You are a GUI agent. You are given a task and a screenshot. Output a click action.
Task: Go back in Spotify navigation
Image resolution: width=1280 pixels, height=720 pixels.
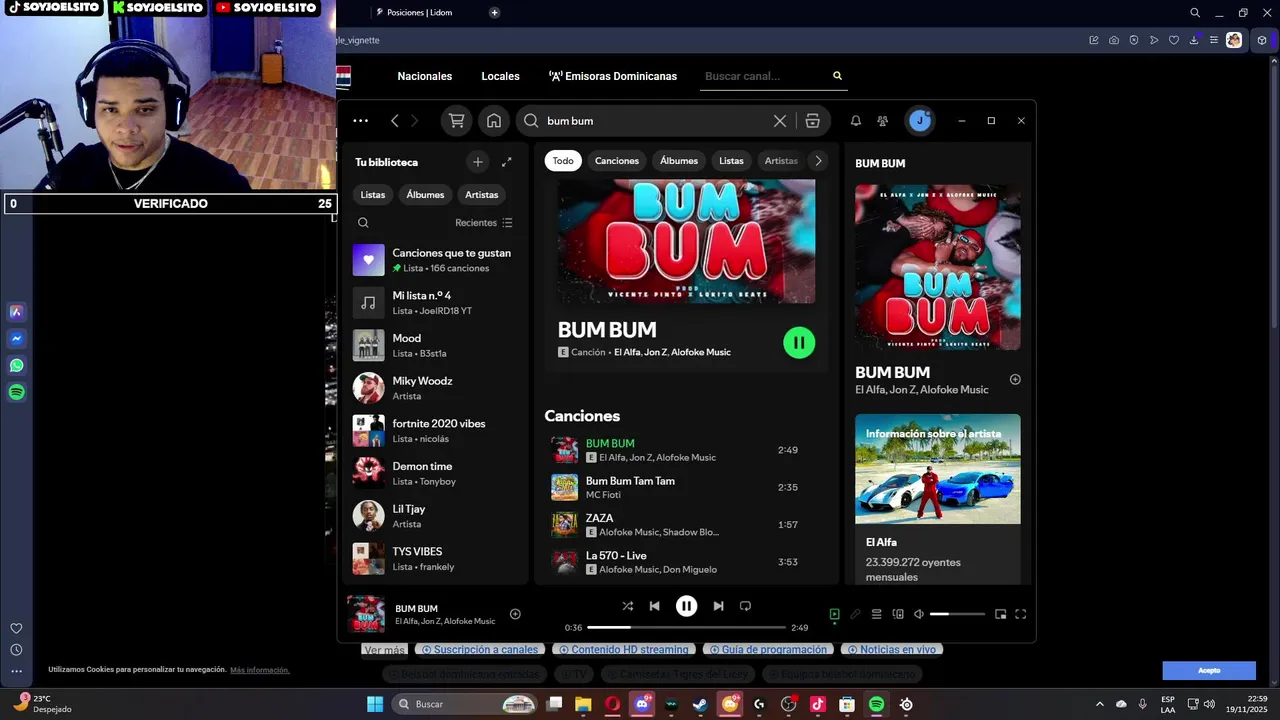point(395,121)
